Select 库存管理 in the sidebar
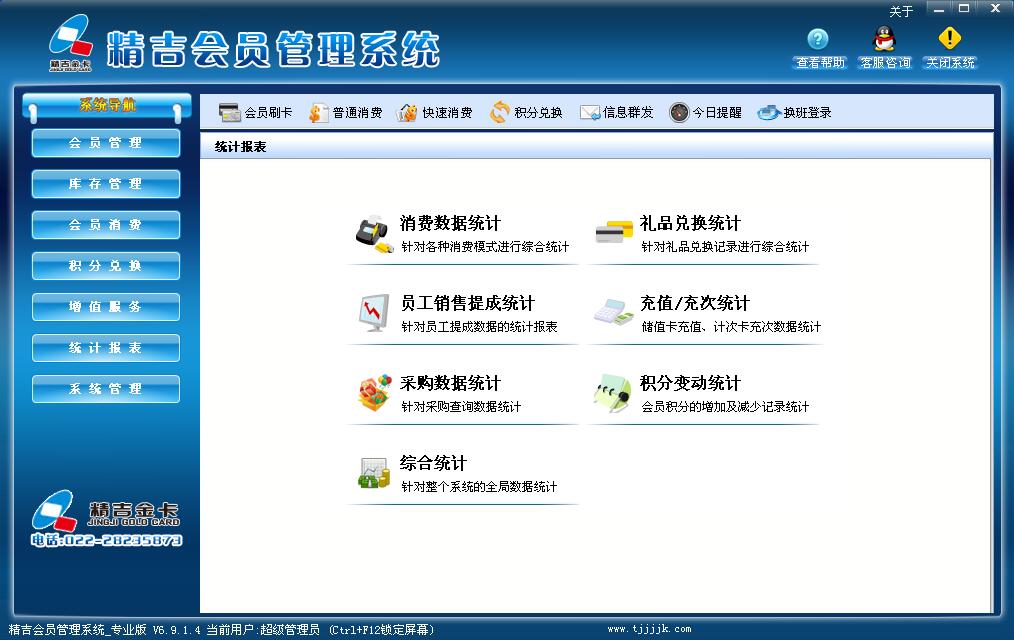 (x=106, y=184)
